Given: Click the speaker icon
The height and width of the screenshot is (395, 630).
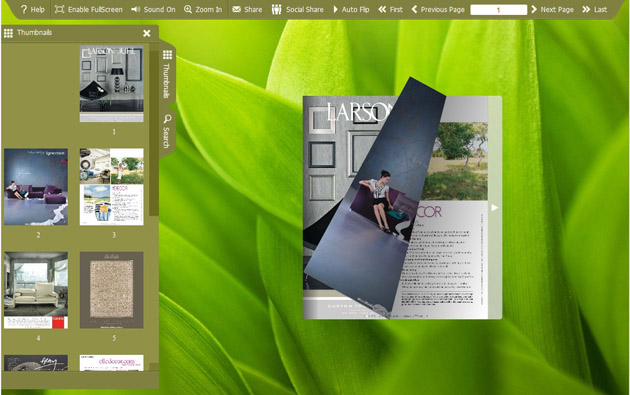Looking at the screenshot, I should pos(135,9).
